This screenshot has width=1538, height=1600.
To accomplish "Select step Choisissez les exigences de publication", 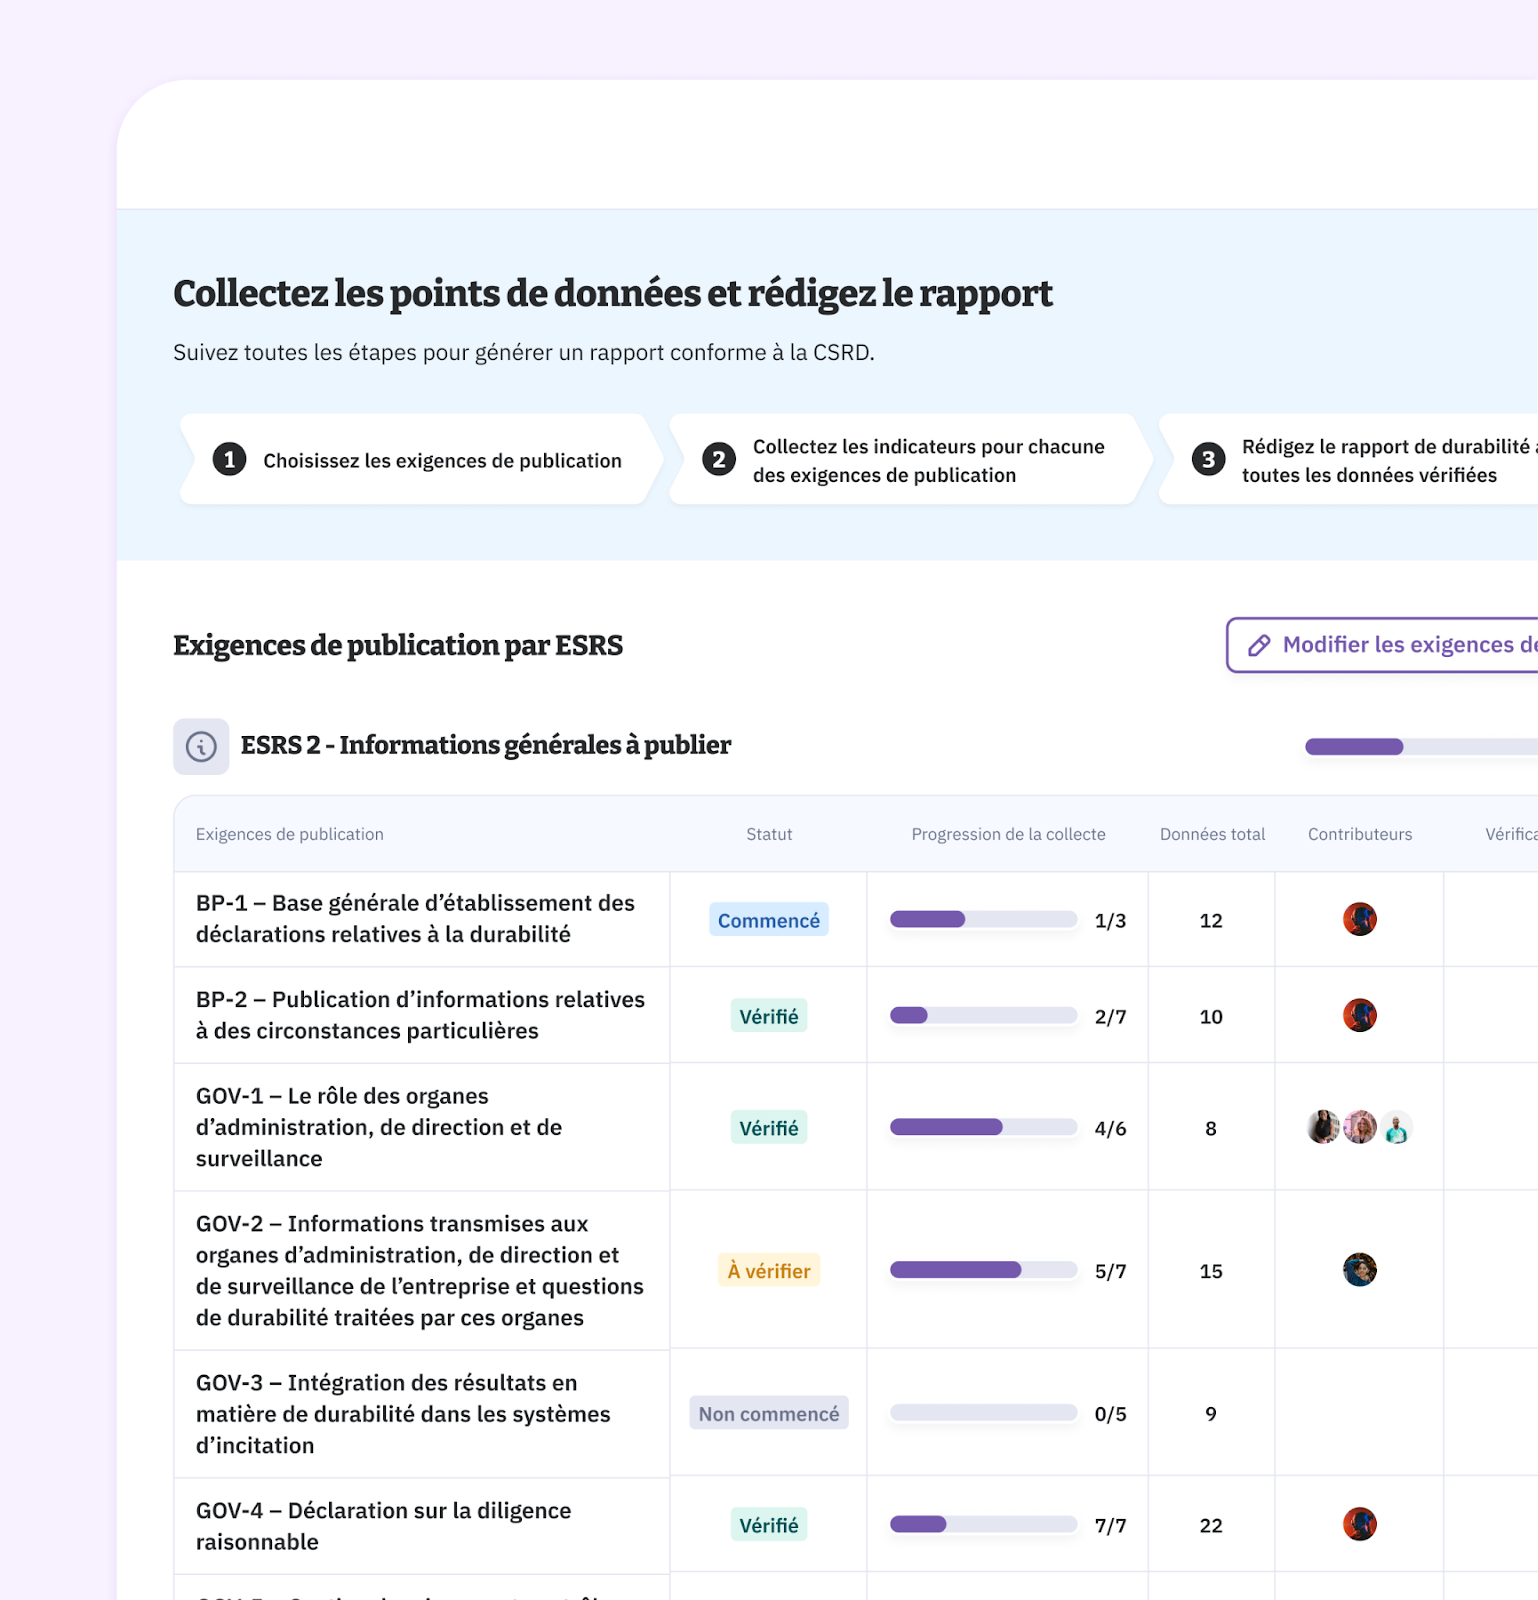I will pyautogui.click(x=421, y=460).
